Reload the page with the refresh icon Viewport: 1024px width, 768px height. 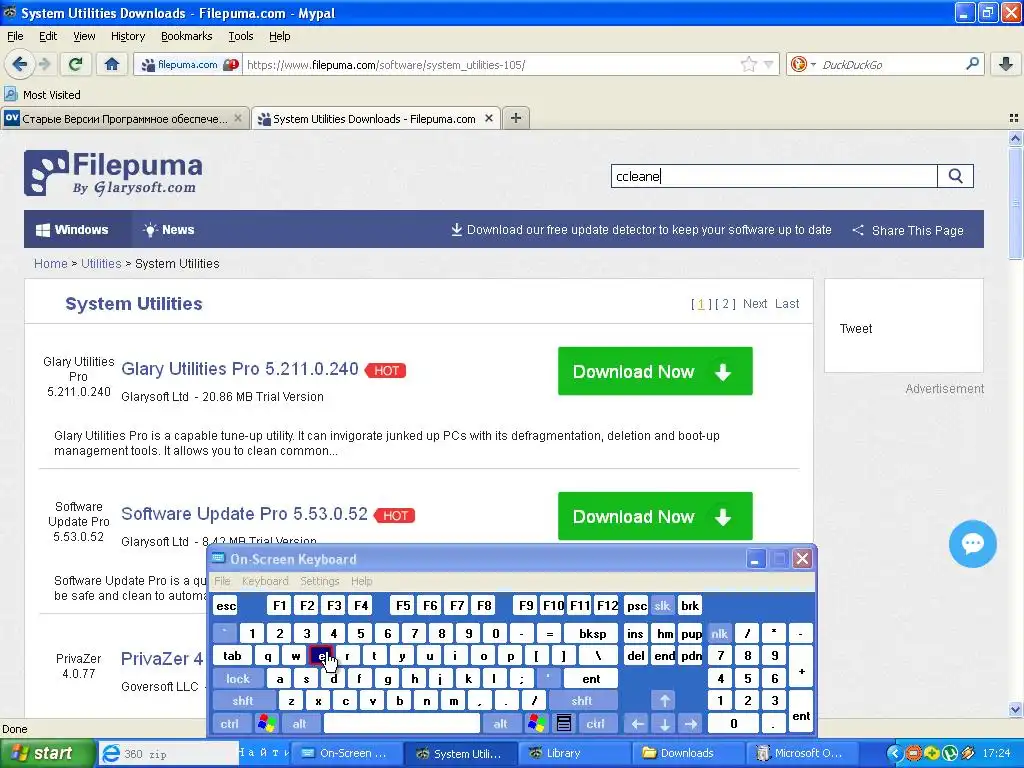coord(76,64)
